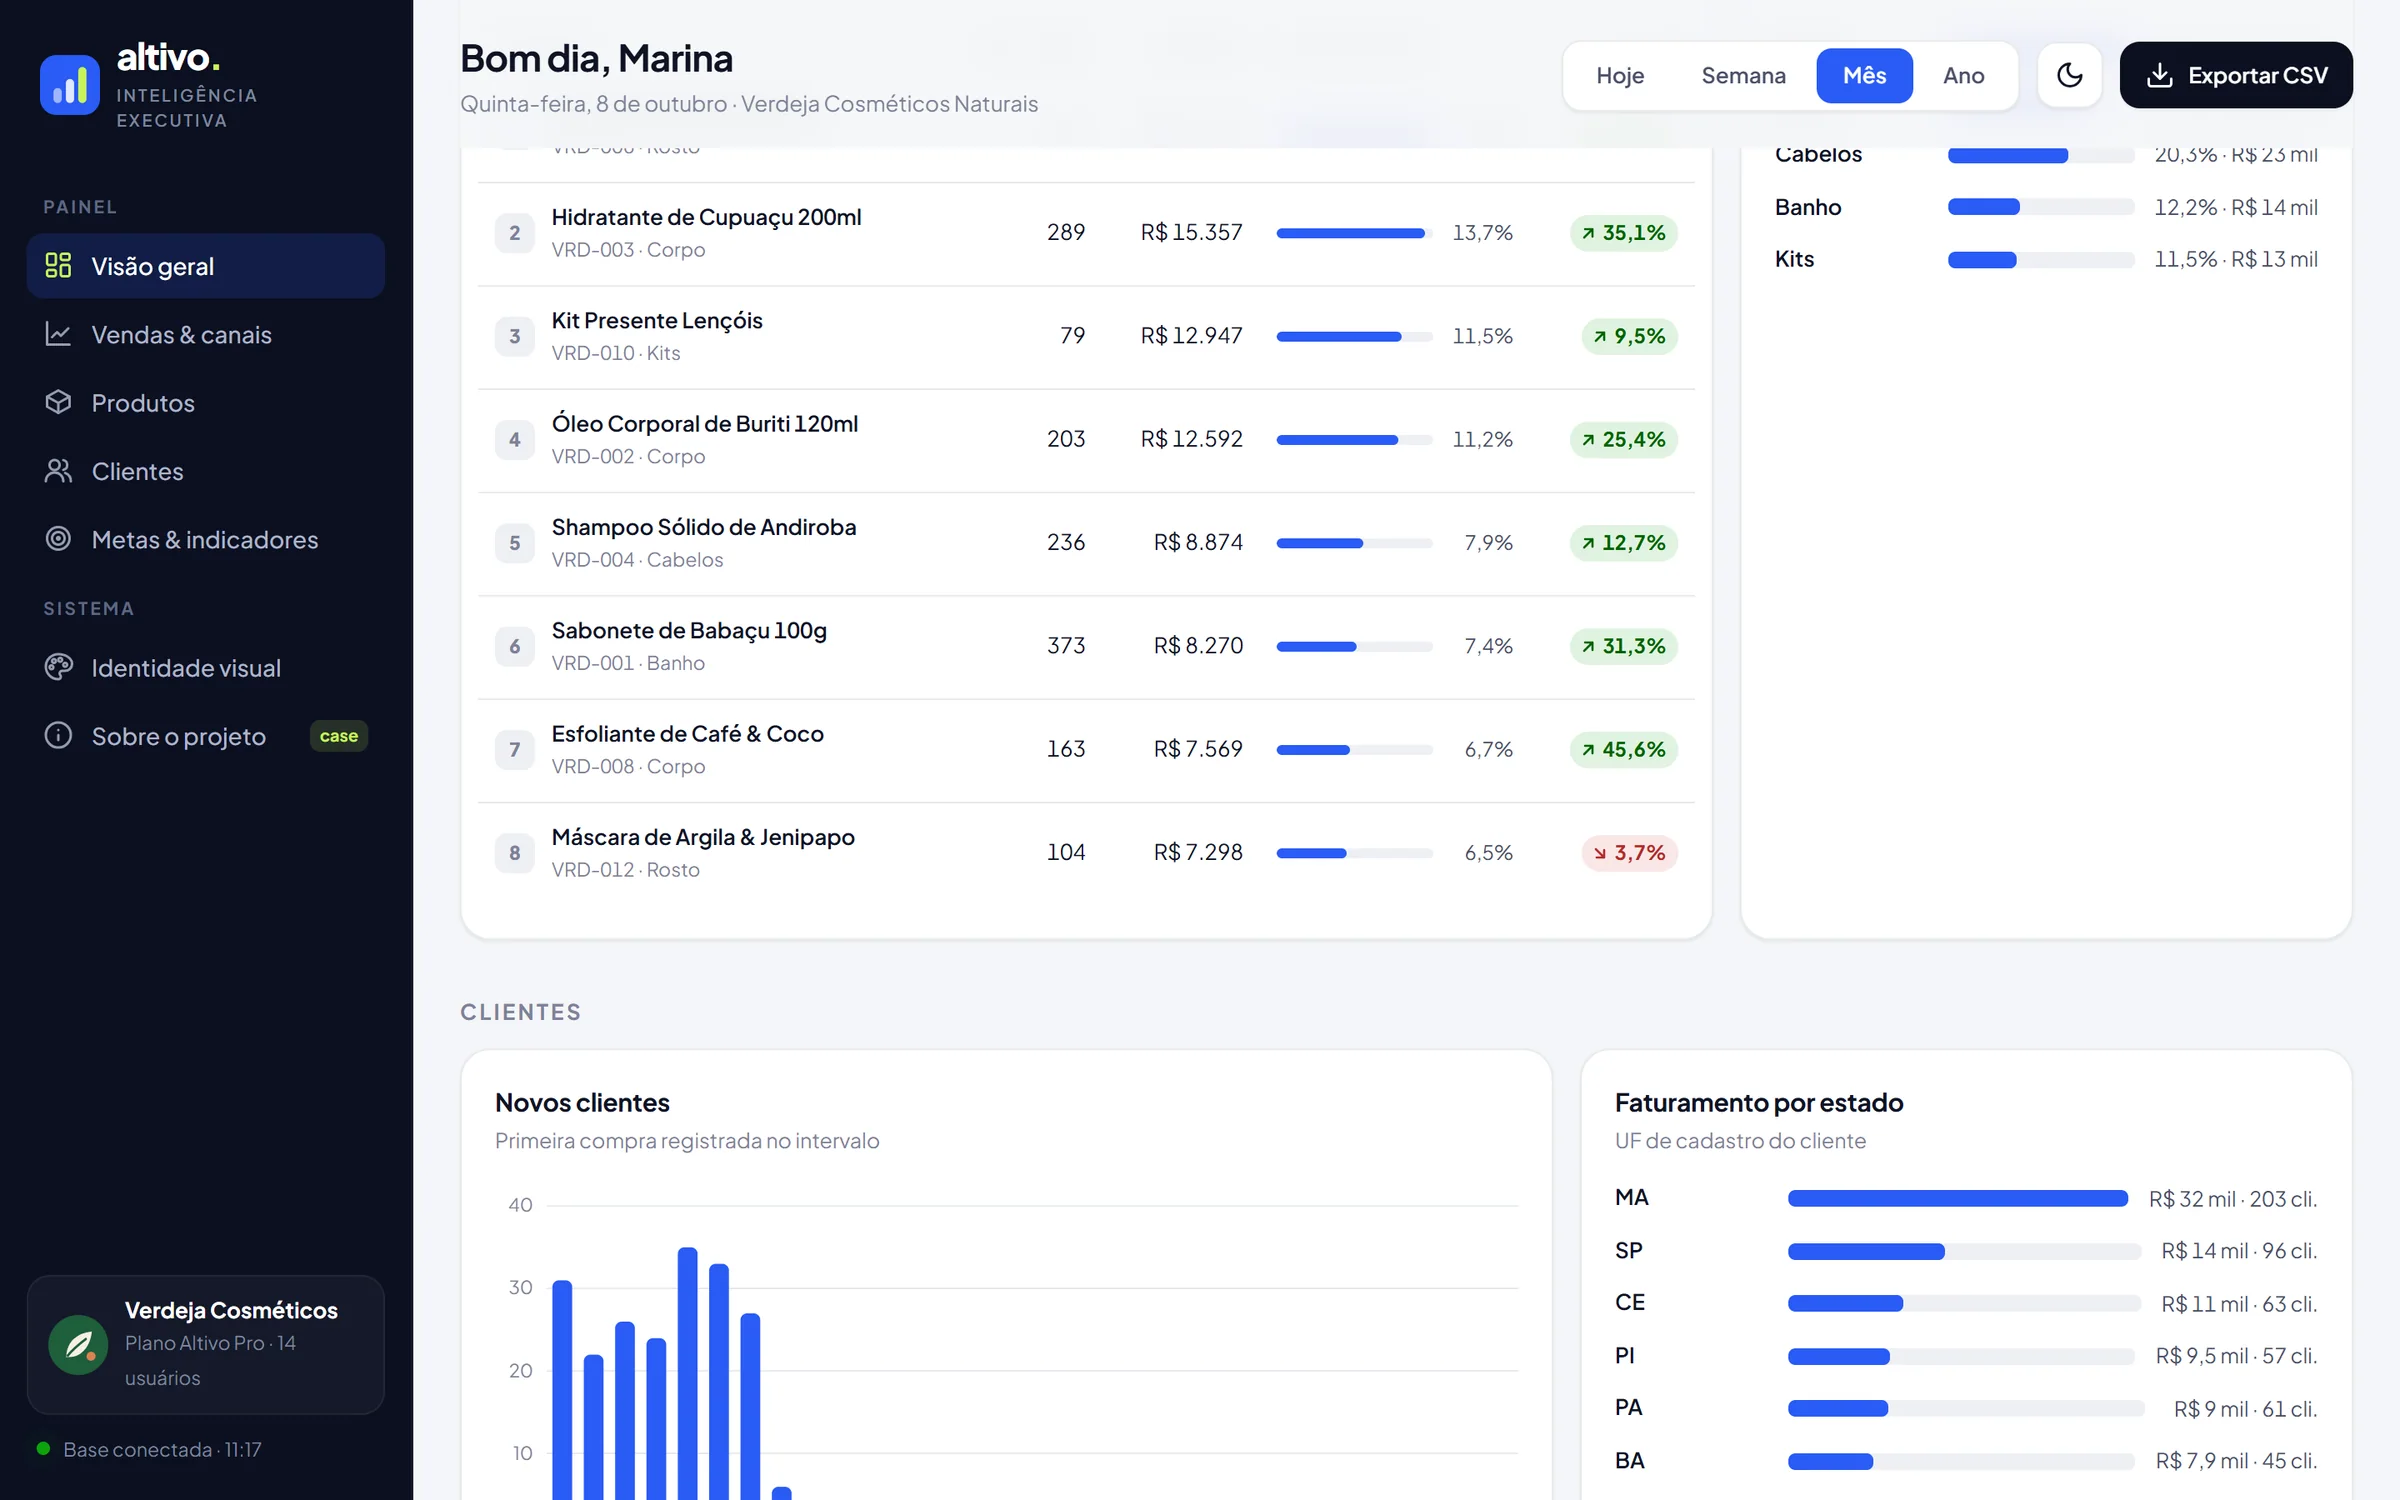Click the SP state row
The height and width of the screenshot is (1500, 2400).
[1966, 1251]
